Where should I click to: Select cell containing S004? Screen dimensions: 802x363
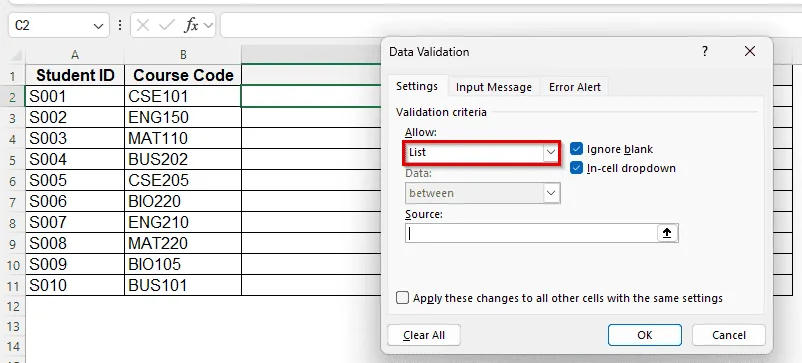point(75,159)
